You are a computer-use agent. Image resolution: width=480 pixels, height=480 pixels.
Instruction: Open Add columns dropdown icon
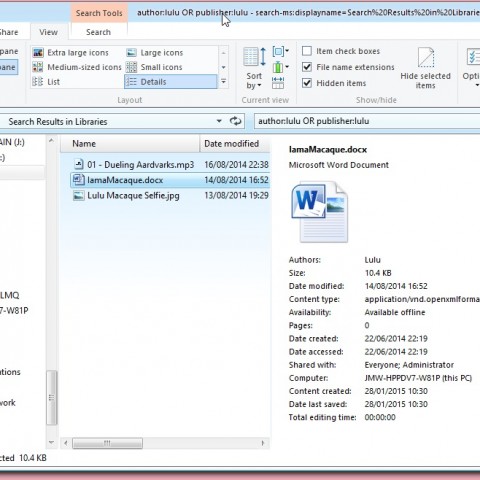280,67
